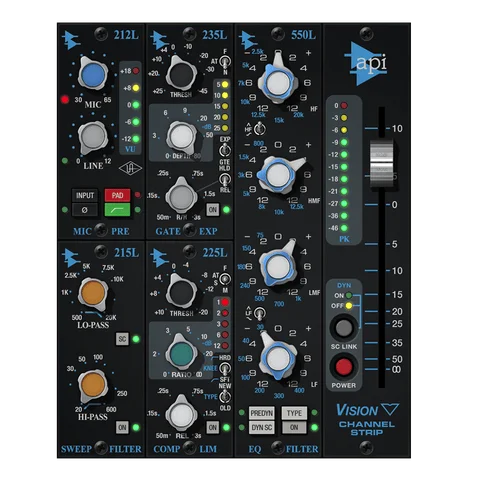Click the GATE EXP module label

187,231
